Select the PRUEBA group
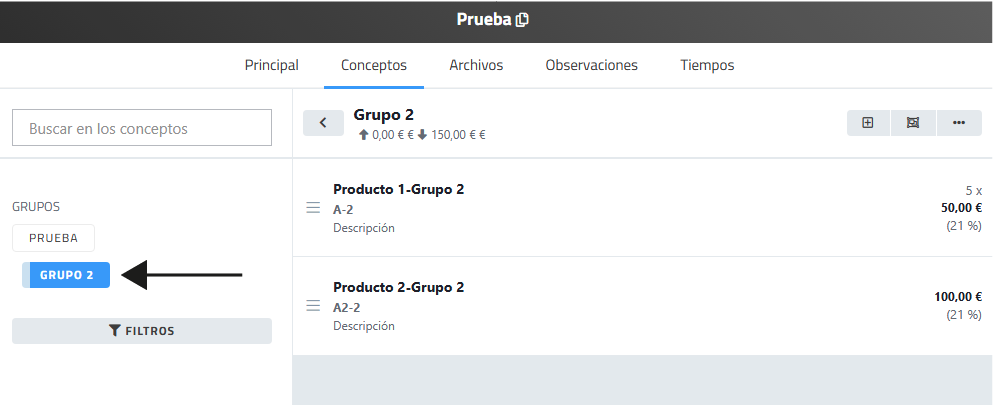 (53, 238)
